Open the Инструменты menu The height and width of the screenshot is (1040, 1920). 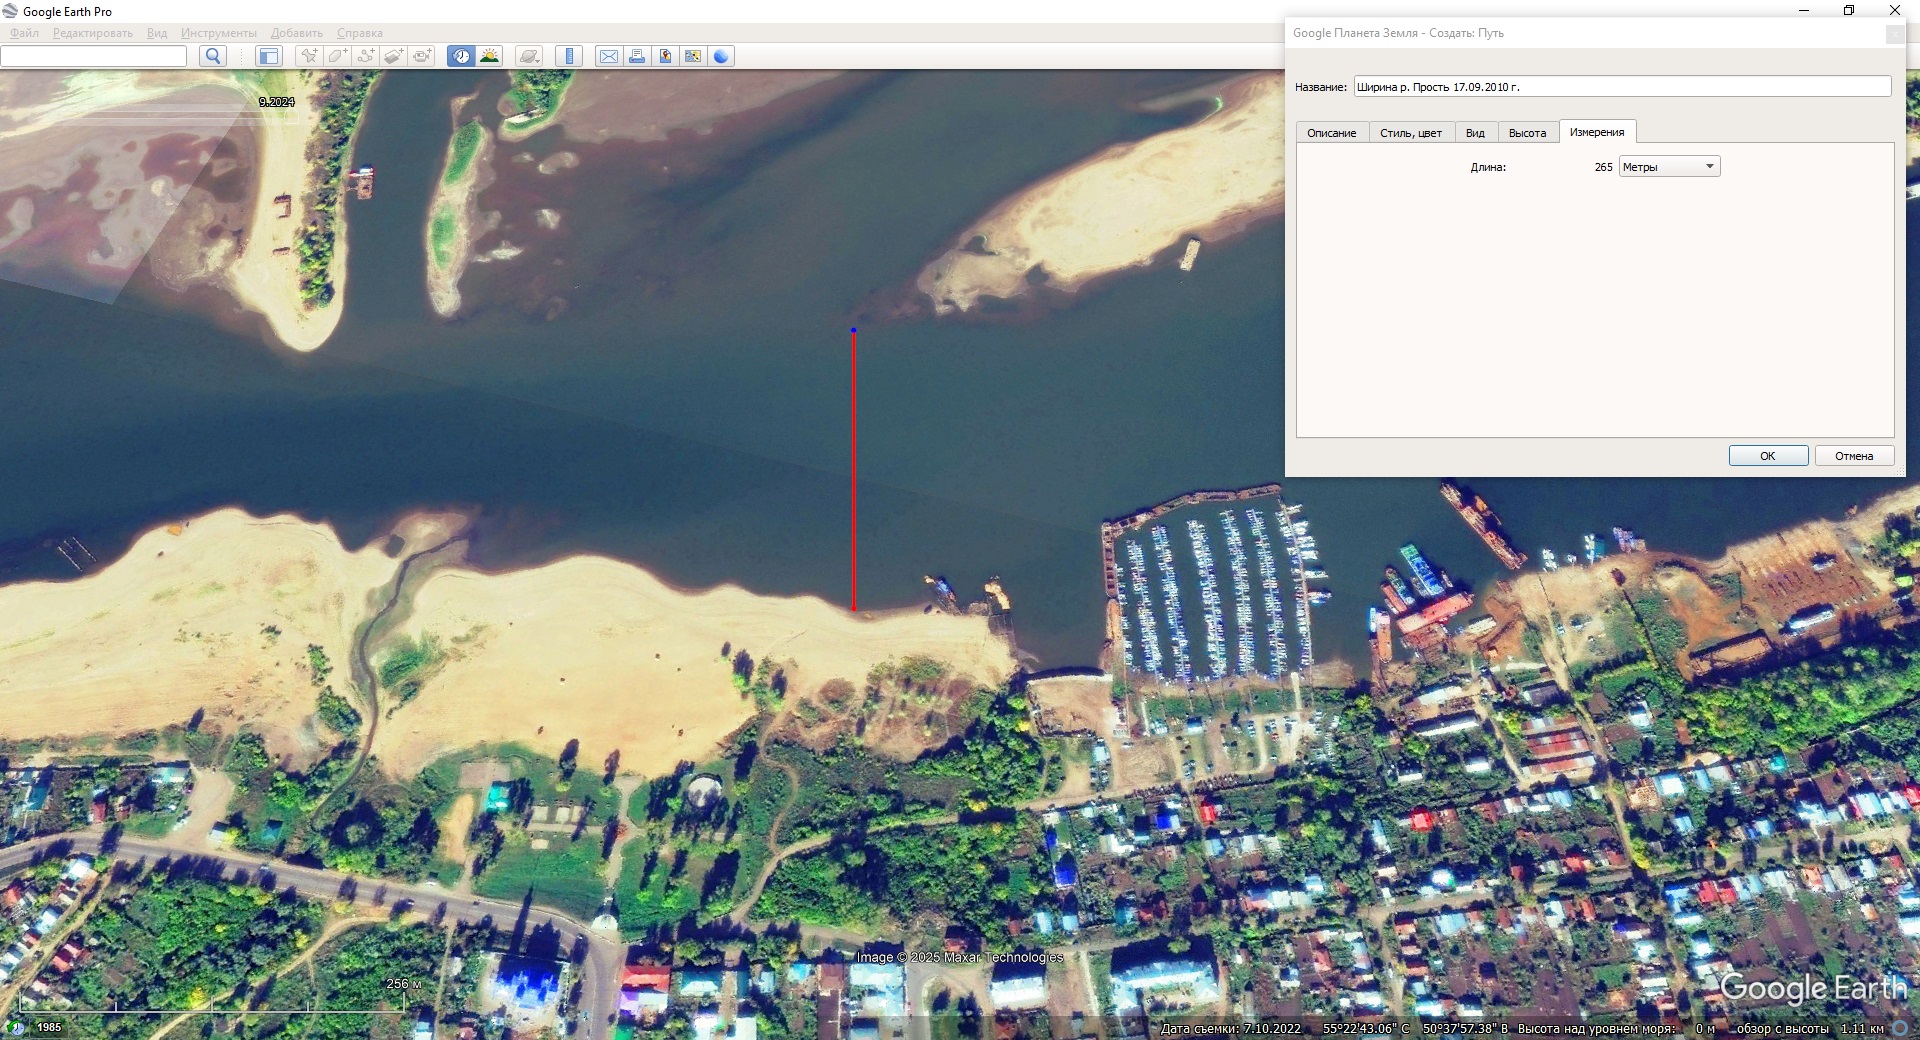218,33
